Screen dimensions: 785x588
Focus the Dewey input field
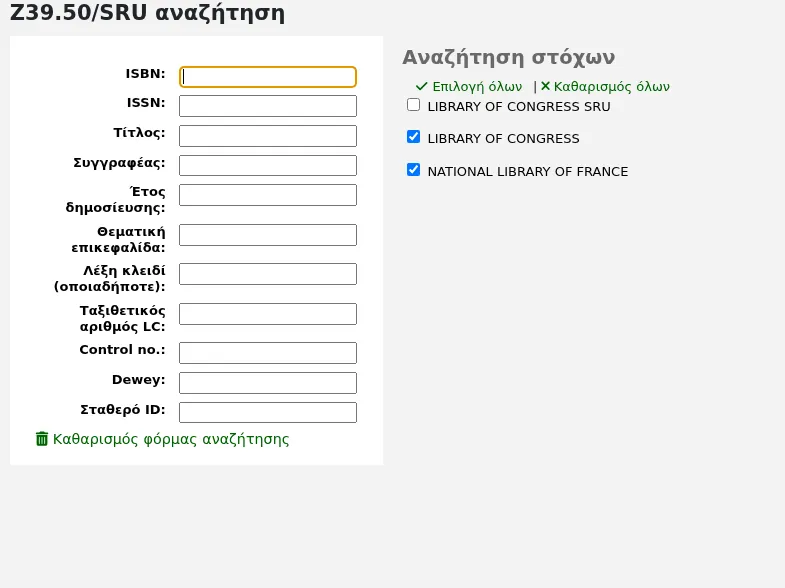click(268, 383)
